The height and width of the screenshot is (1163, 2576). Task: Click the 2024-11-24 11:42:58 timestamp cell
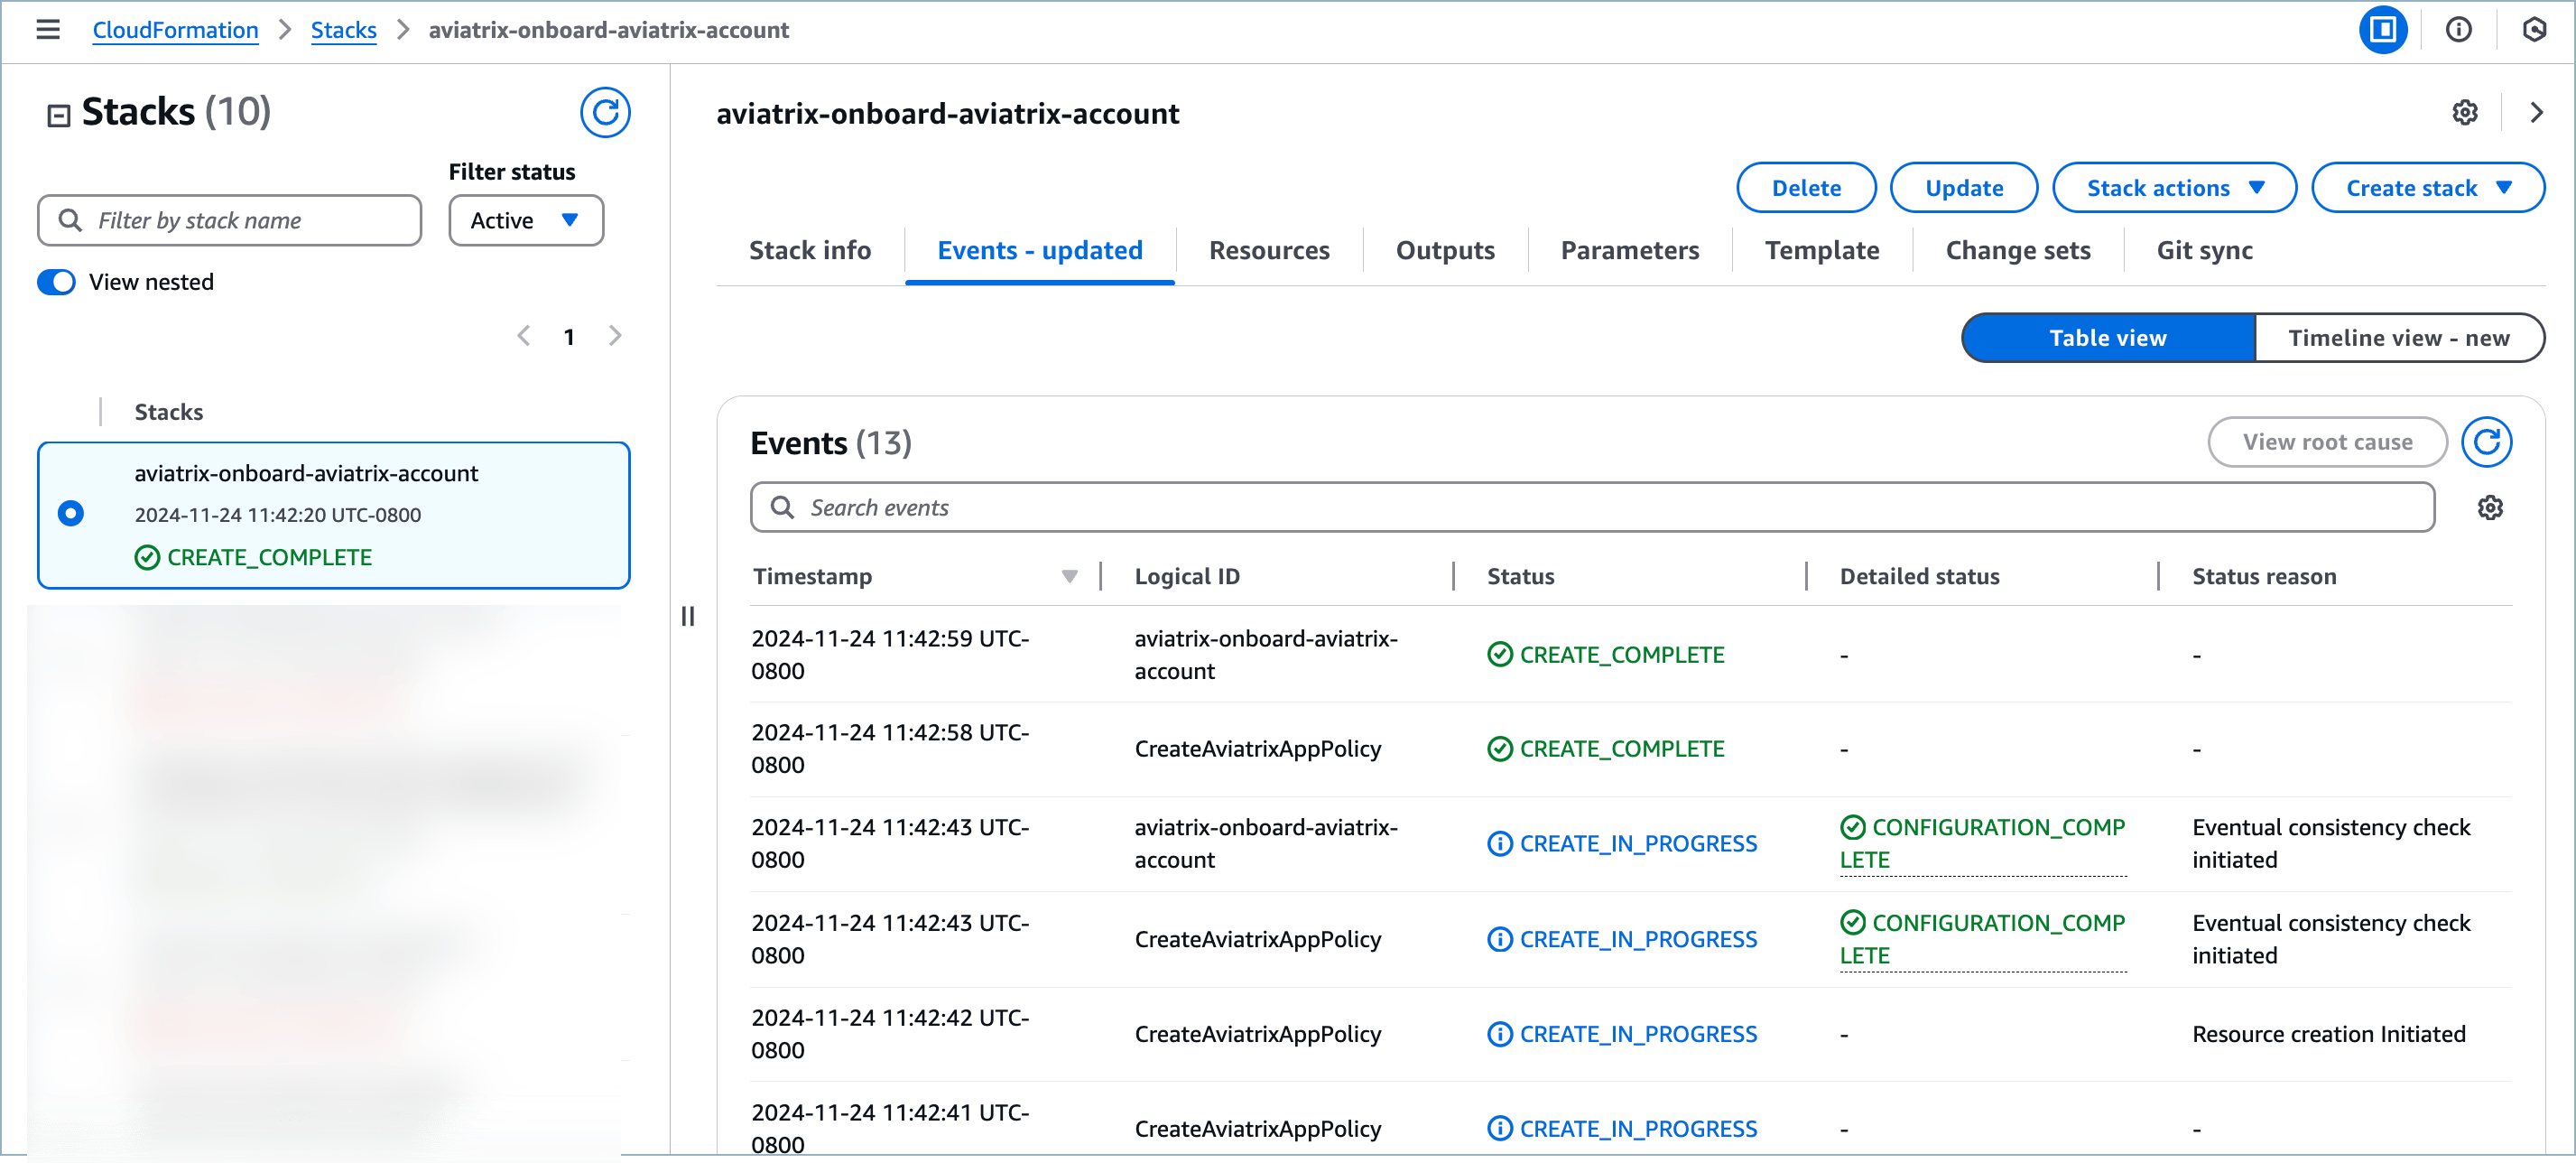pos(890,749)
